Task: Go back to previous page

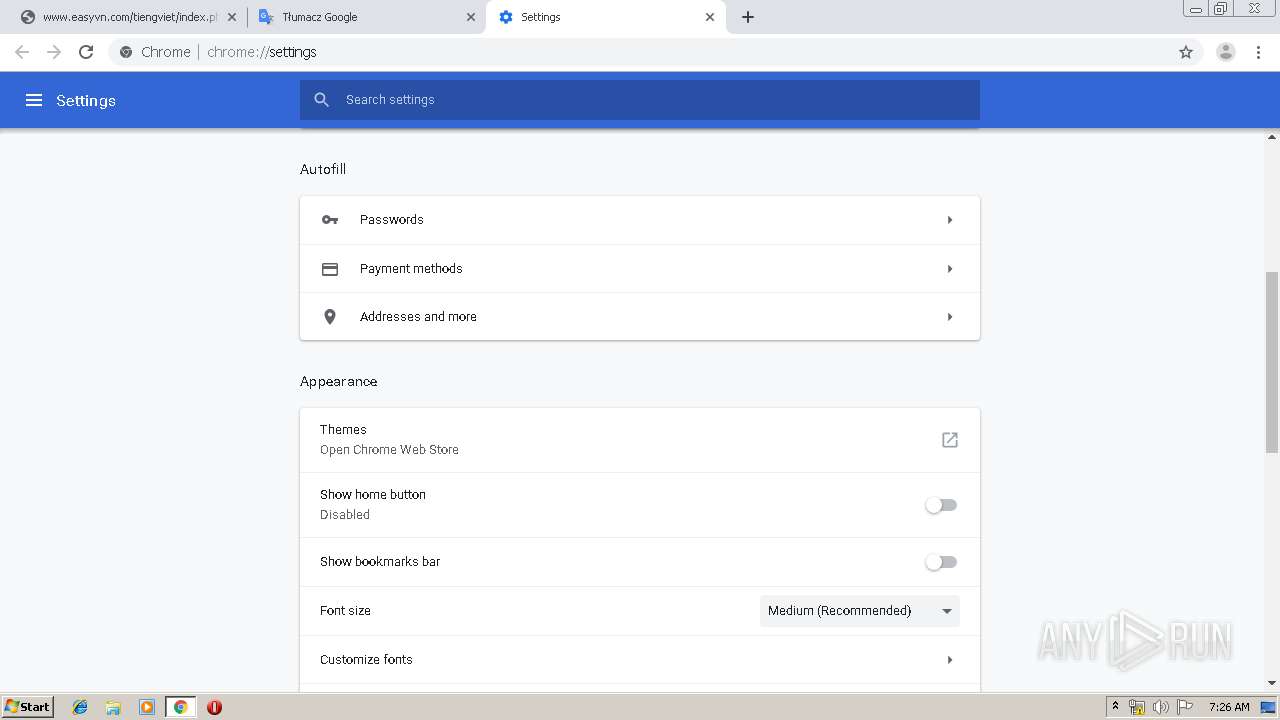Action: 22,52
